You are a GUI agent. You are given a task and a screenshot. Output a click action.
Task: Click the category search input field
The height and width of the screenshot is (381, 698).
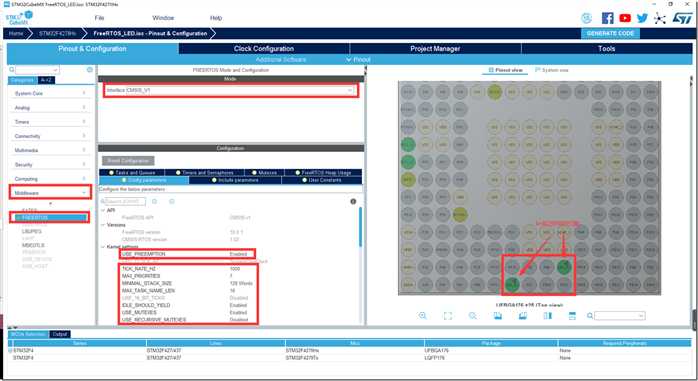(x=37, y=70)
